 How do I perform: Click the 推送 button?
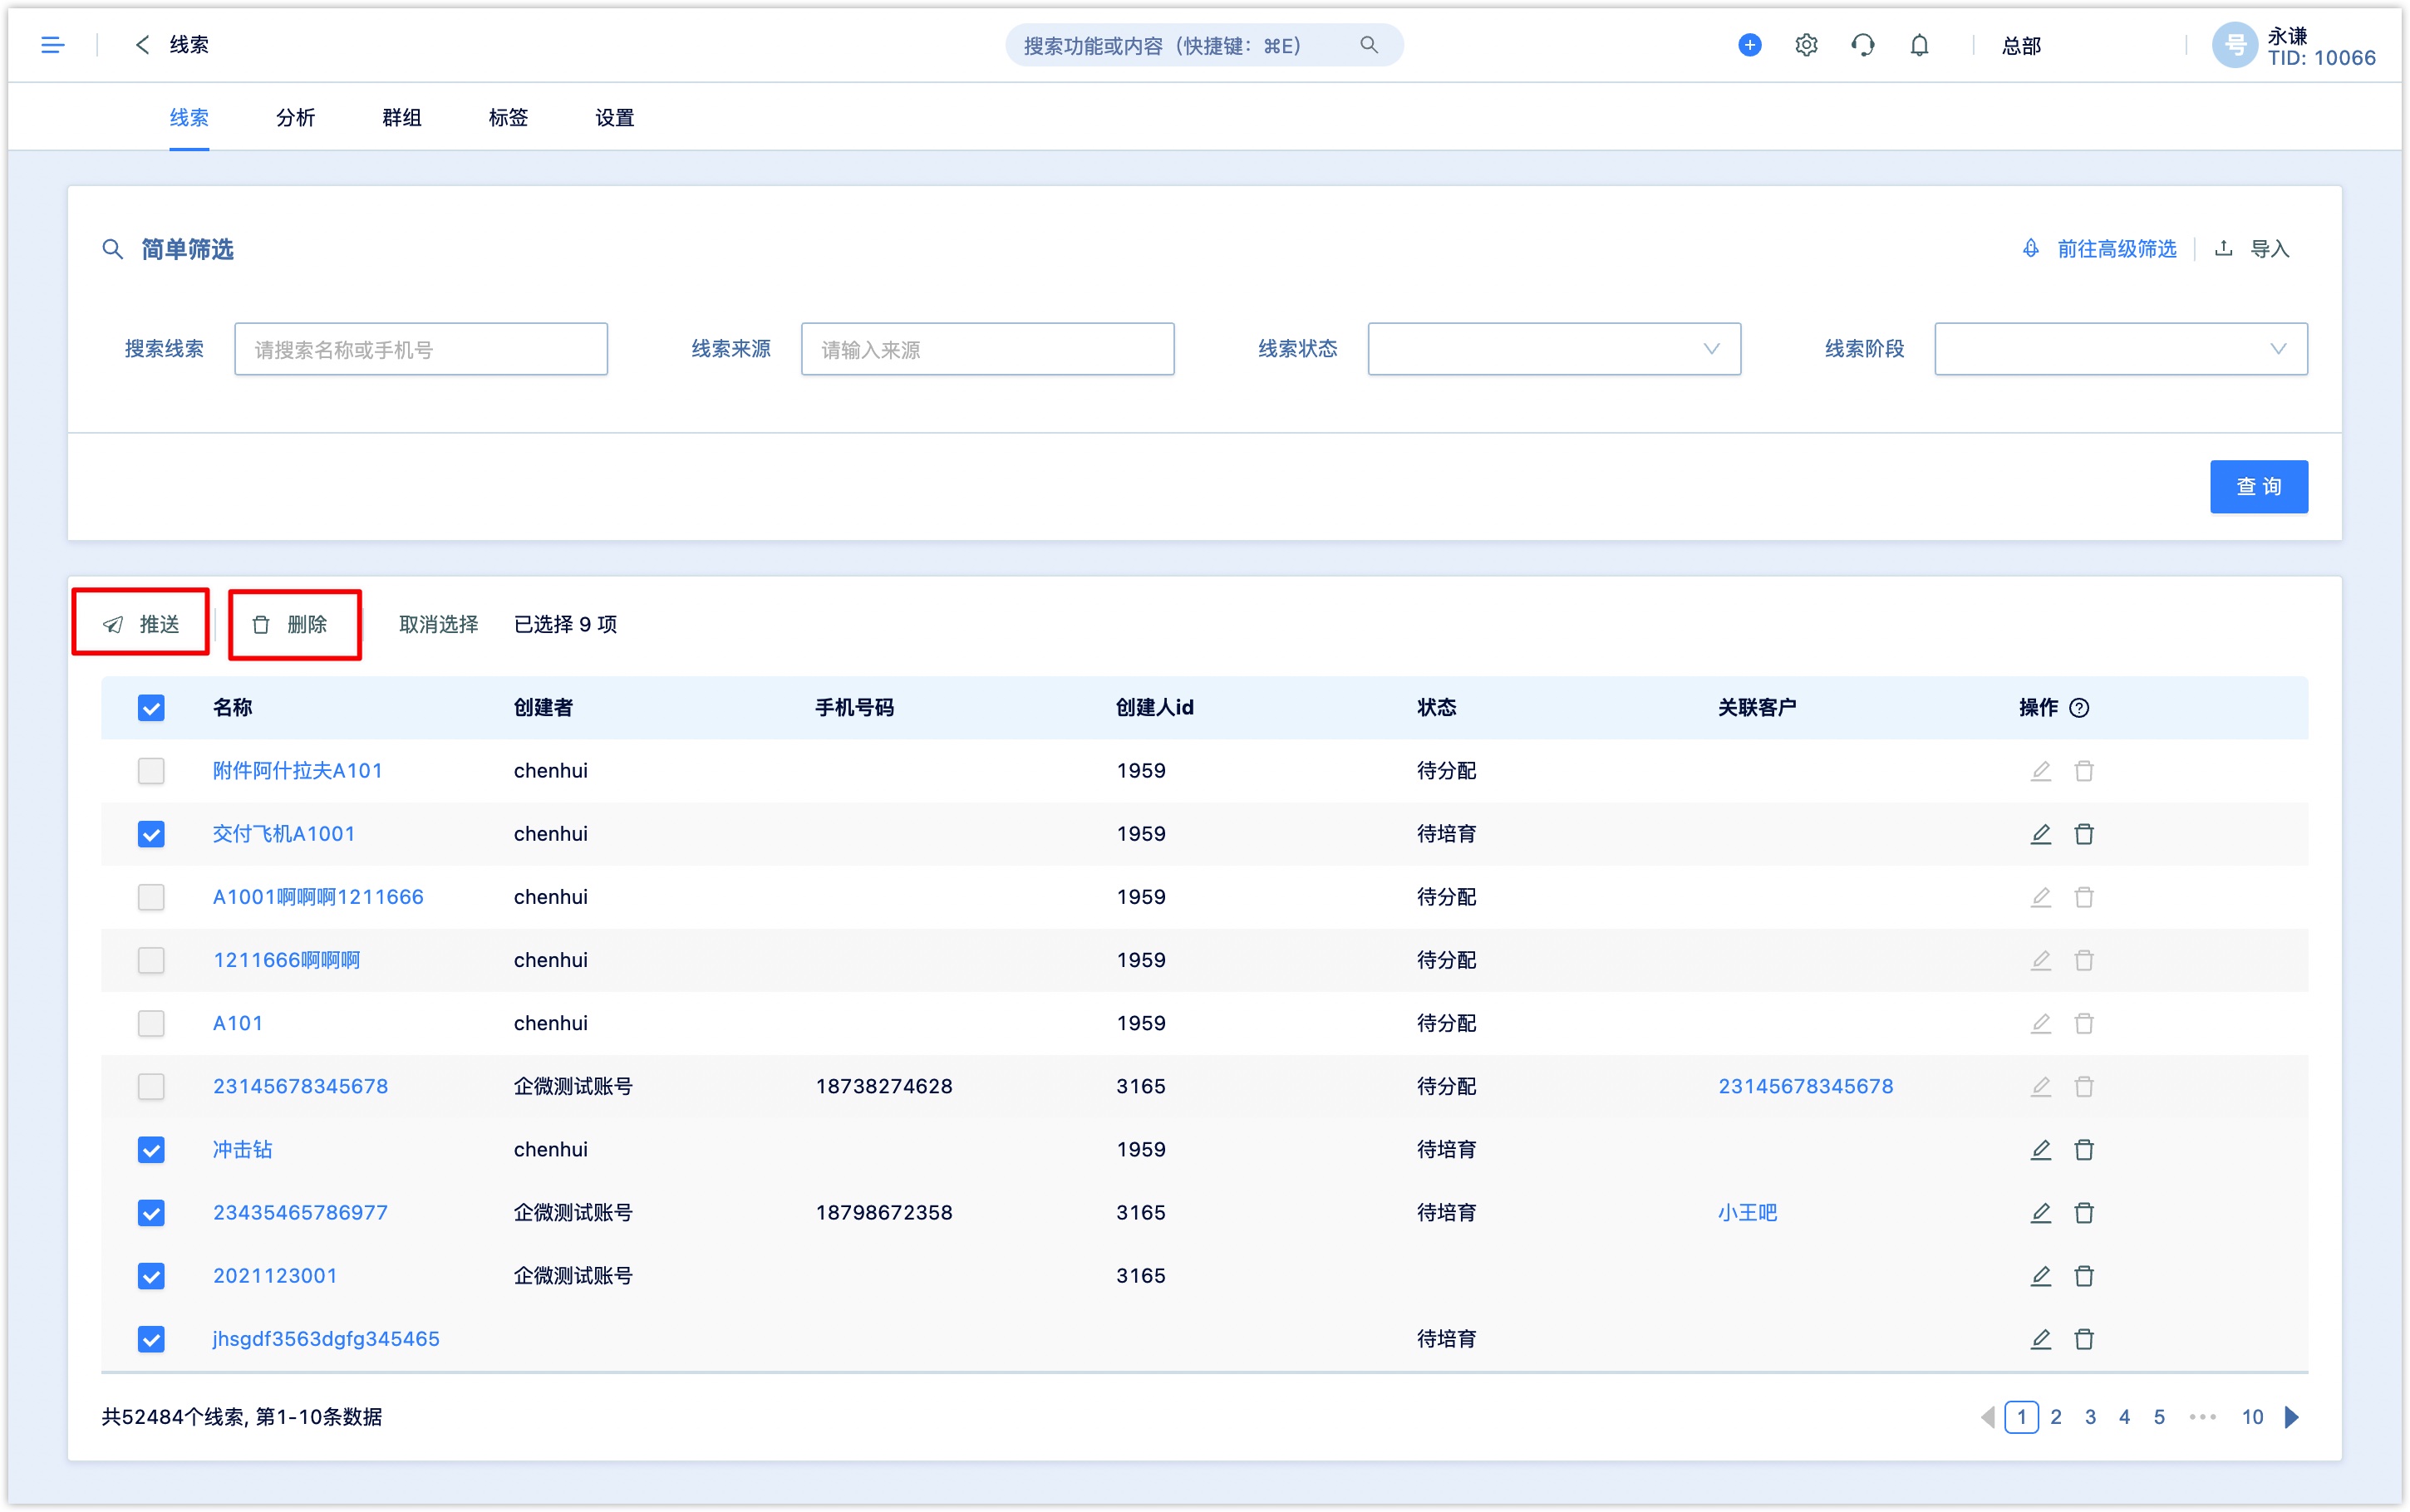coord(141,623)
